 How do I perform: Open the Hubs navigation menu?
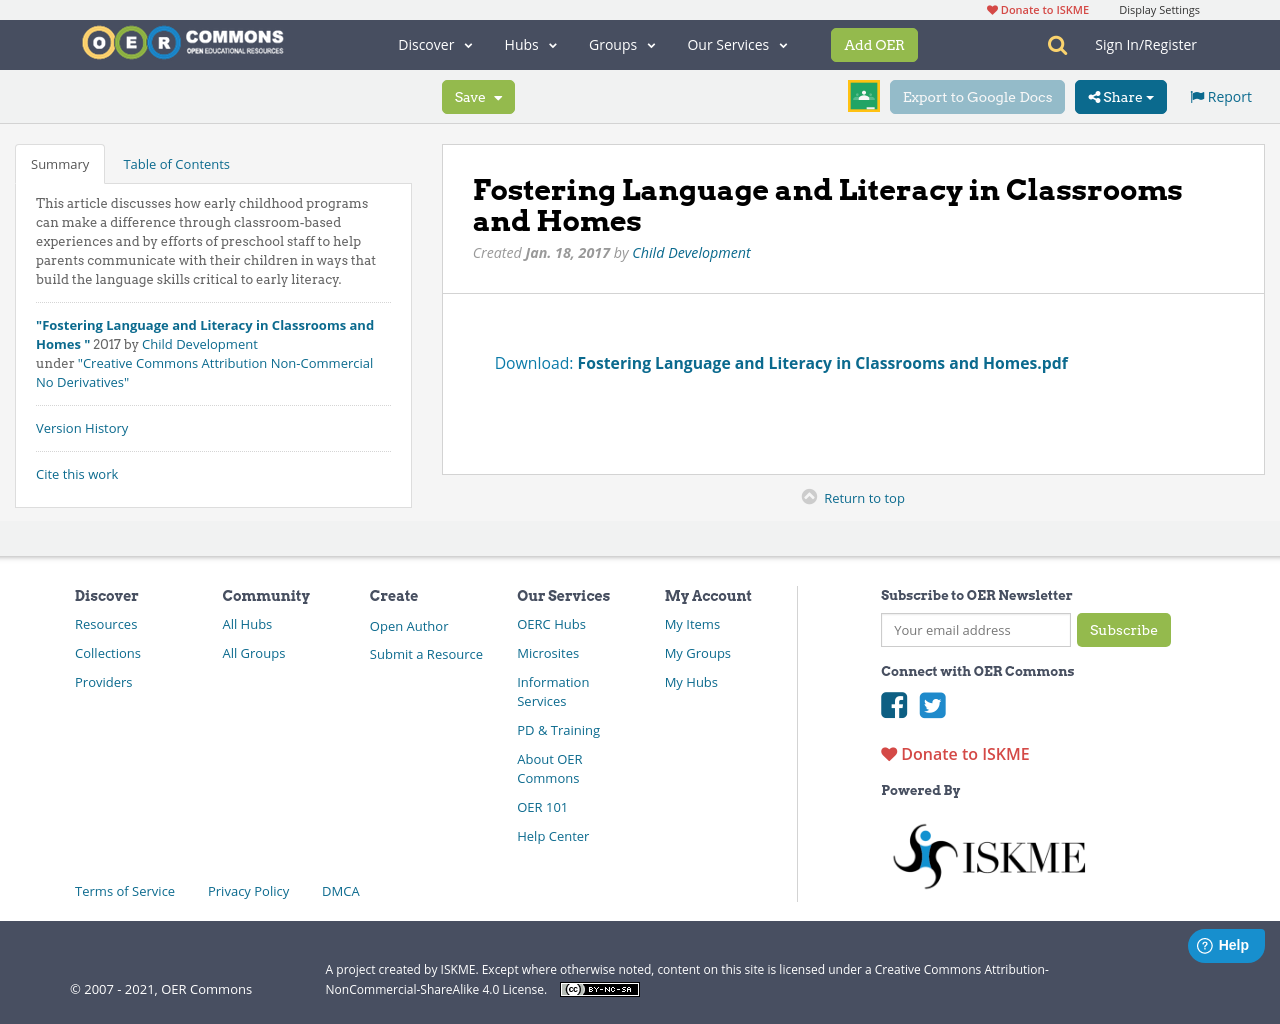pyautogui.click(x=530, y=45)
